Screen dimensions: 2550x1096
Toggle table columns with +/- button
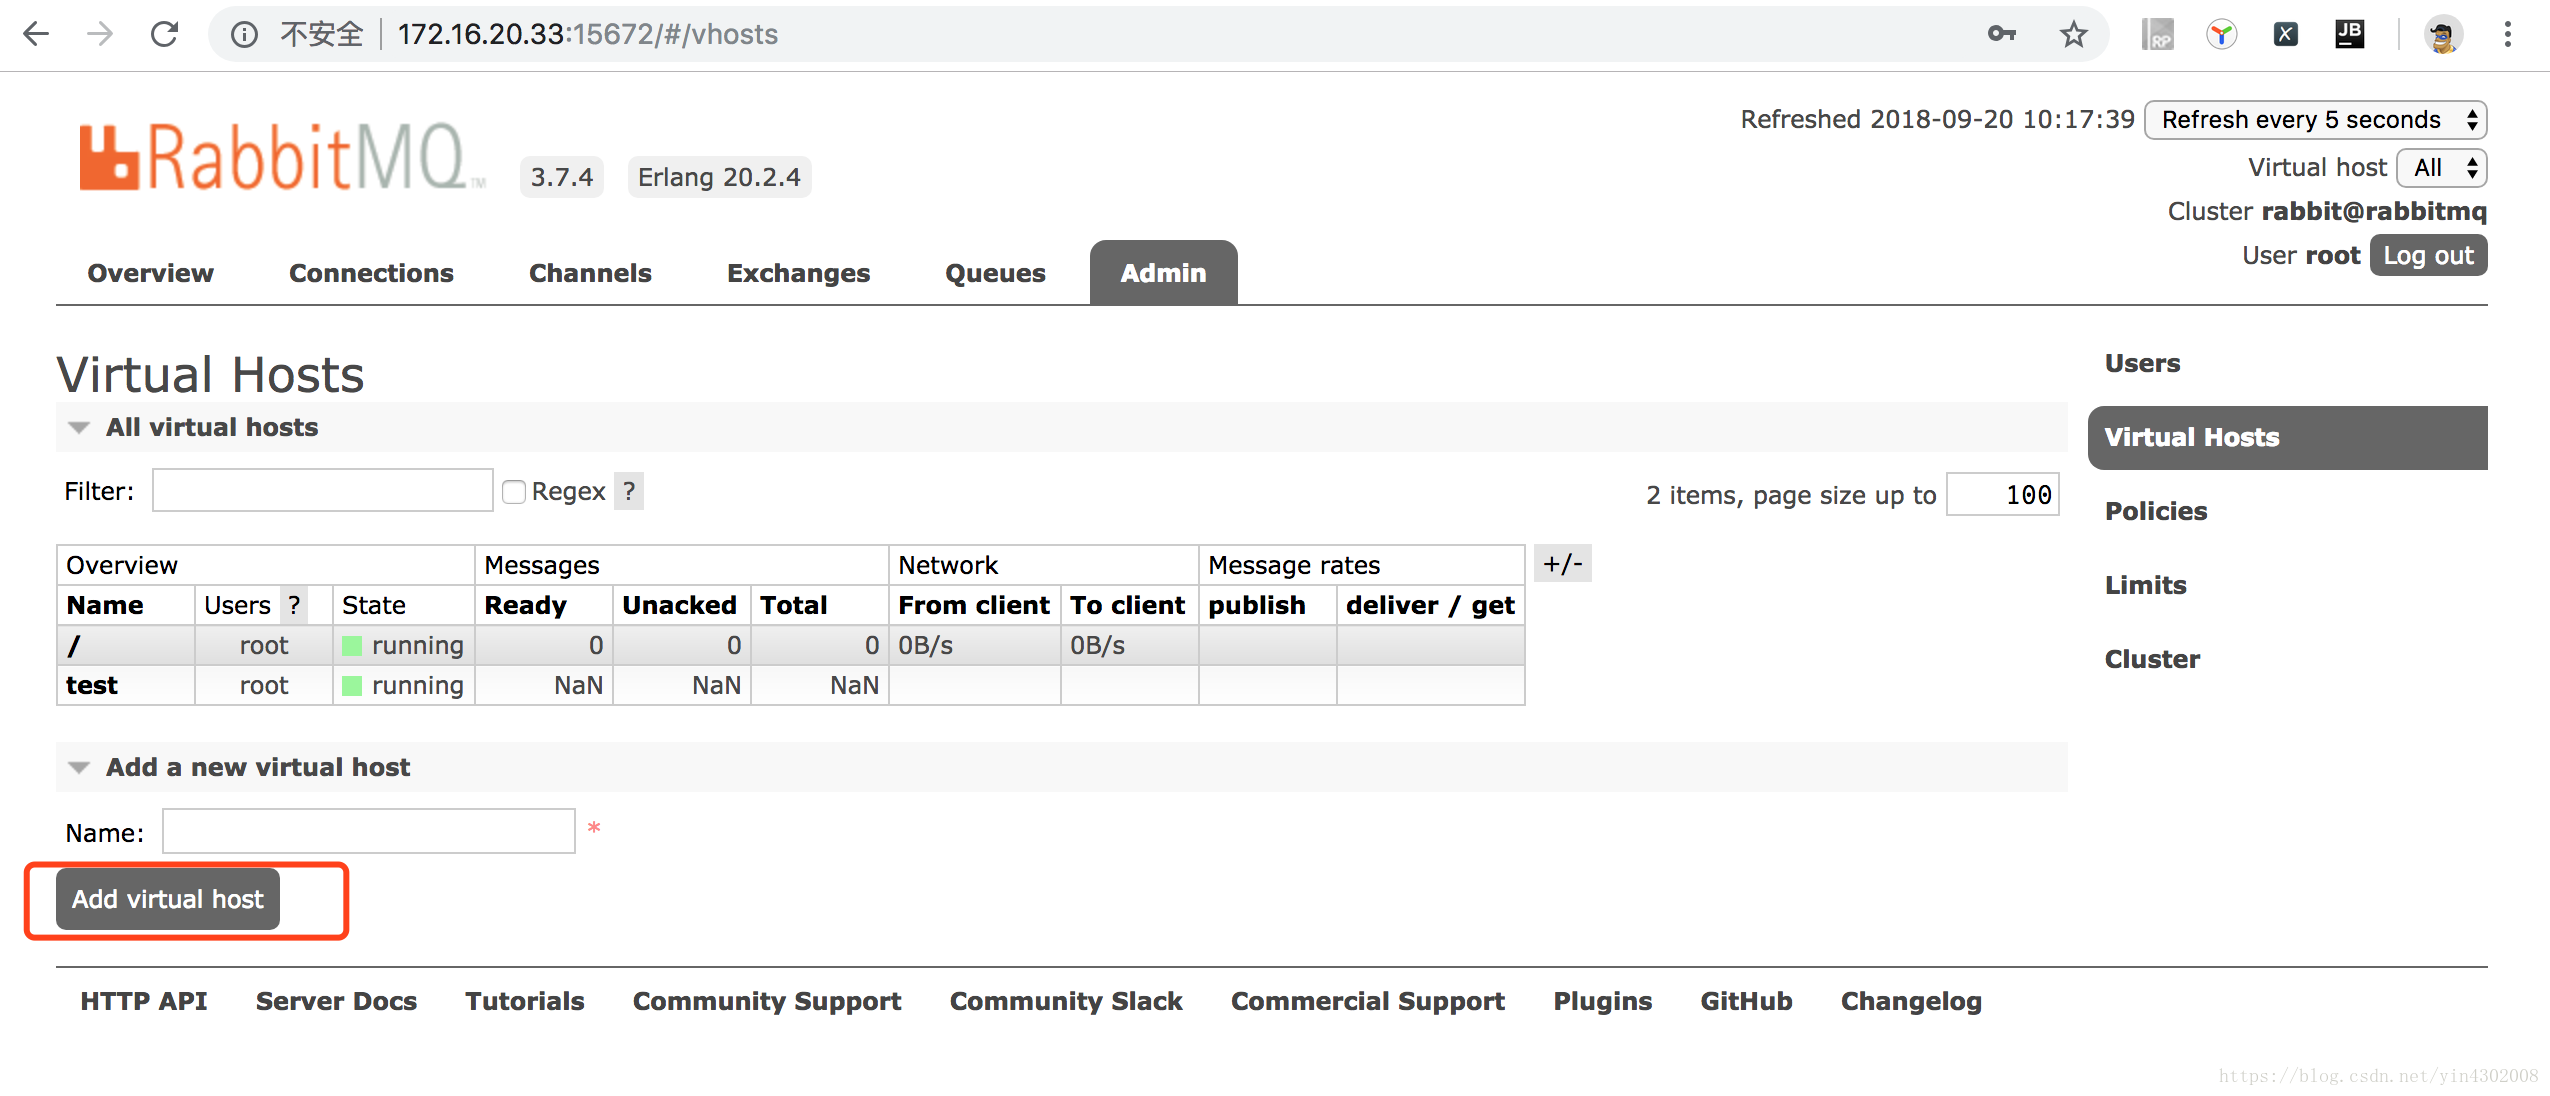1562,564
